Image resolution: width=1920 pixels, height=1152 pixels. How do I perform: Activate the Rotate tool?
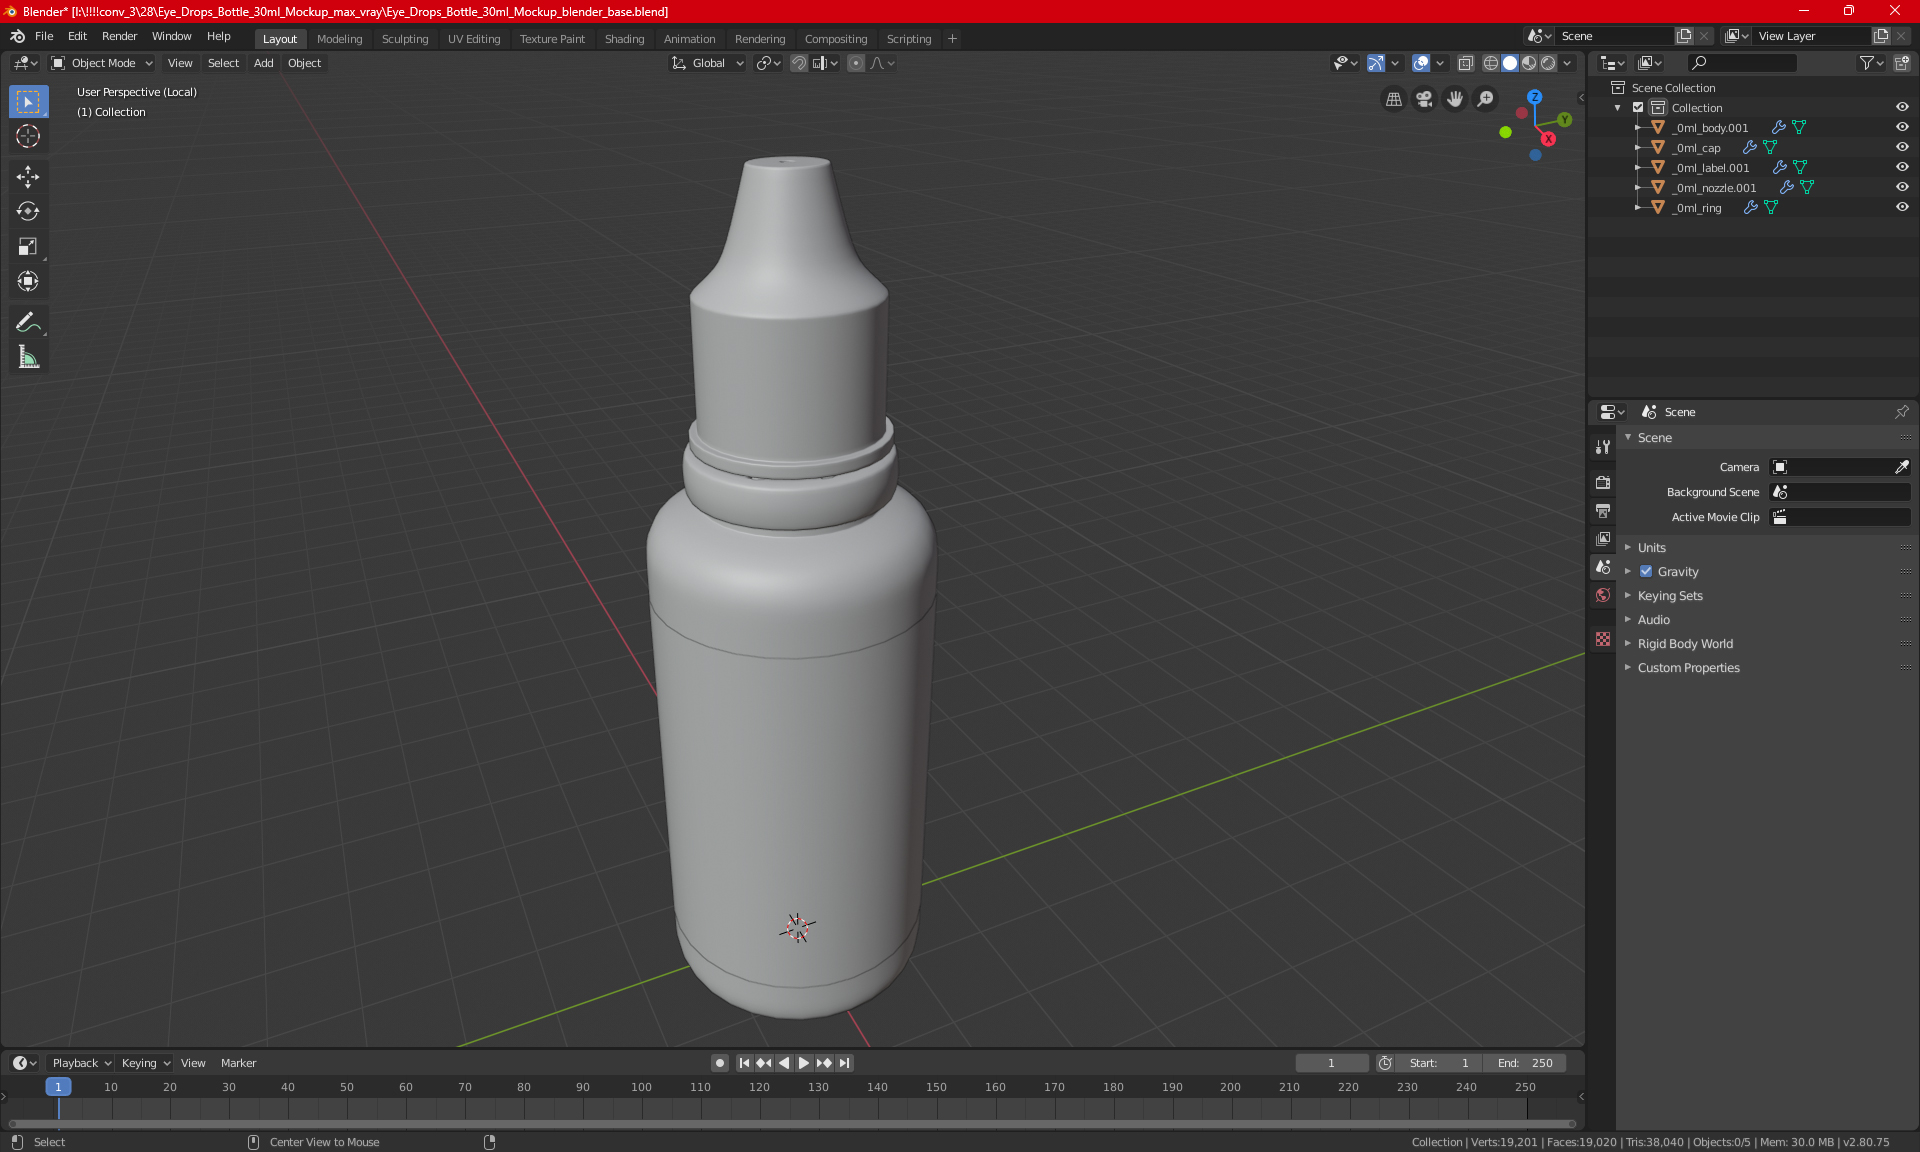click(28, 211)
